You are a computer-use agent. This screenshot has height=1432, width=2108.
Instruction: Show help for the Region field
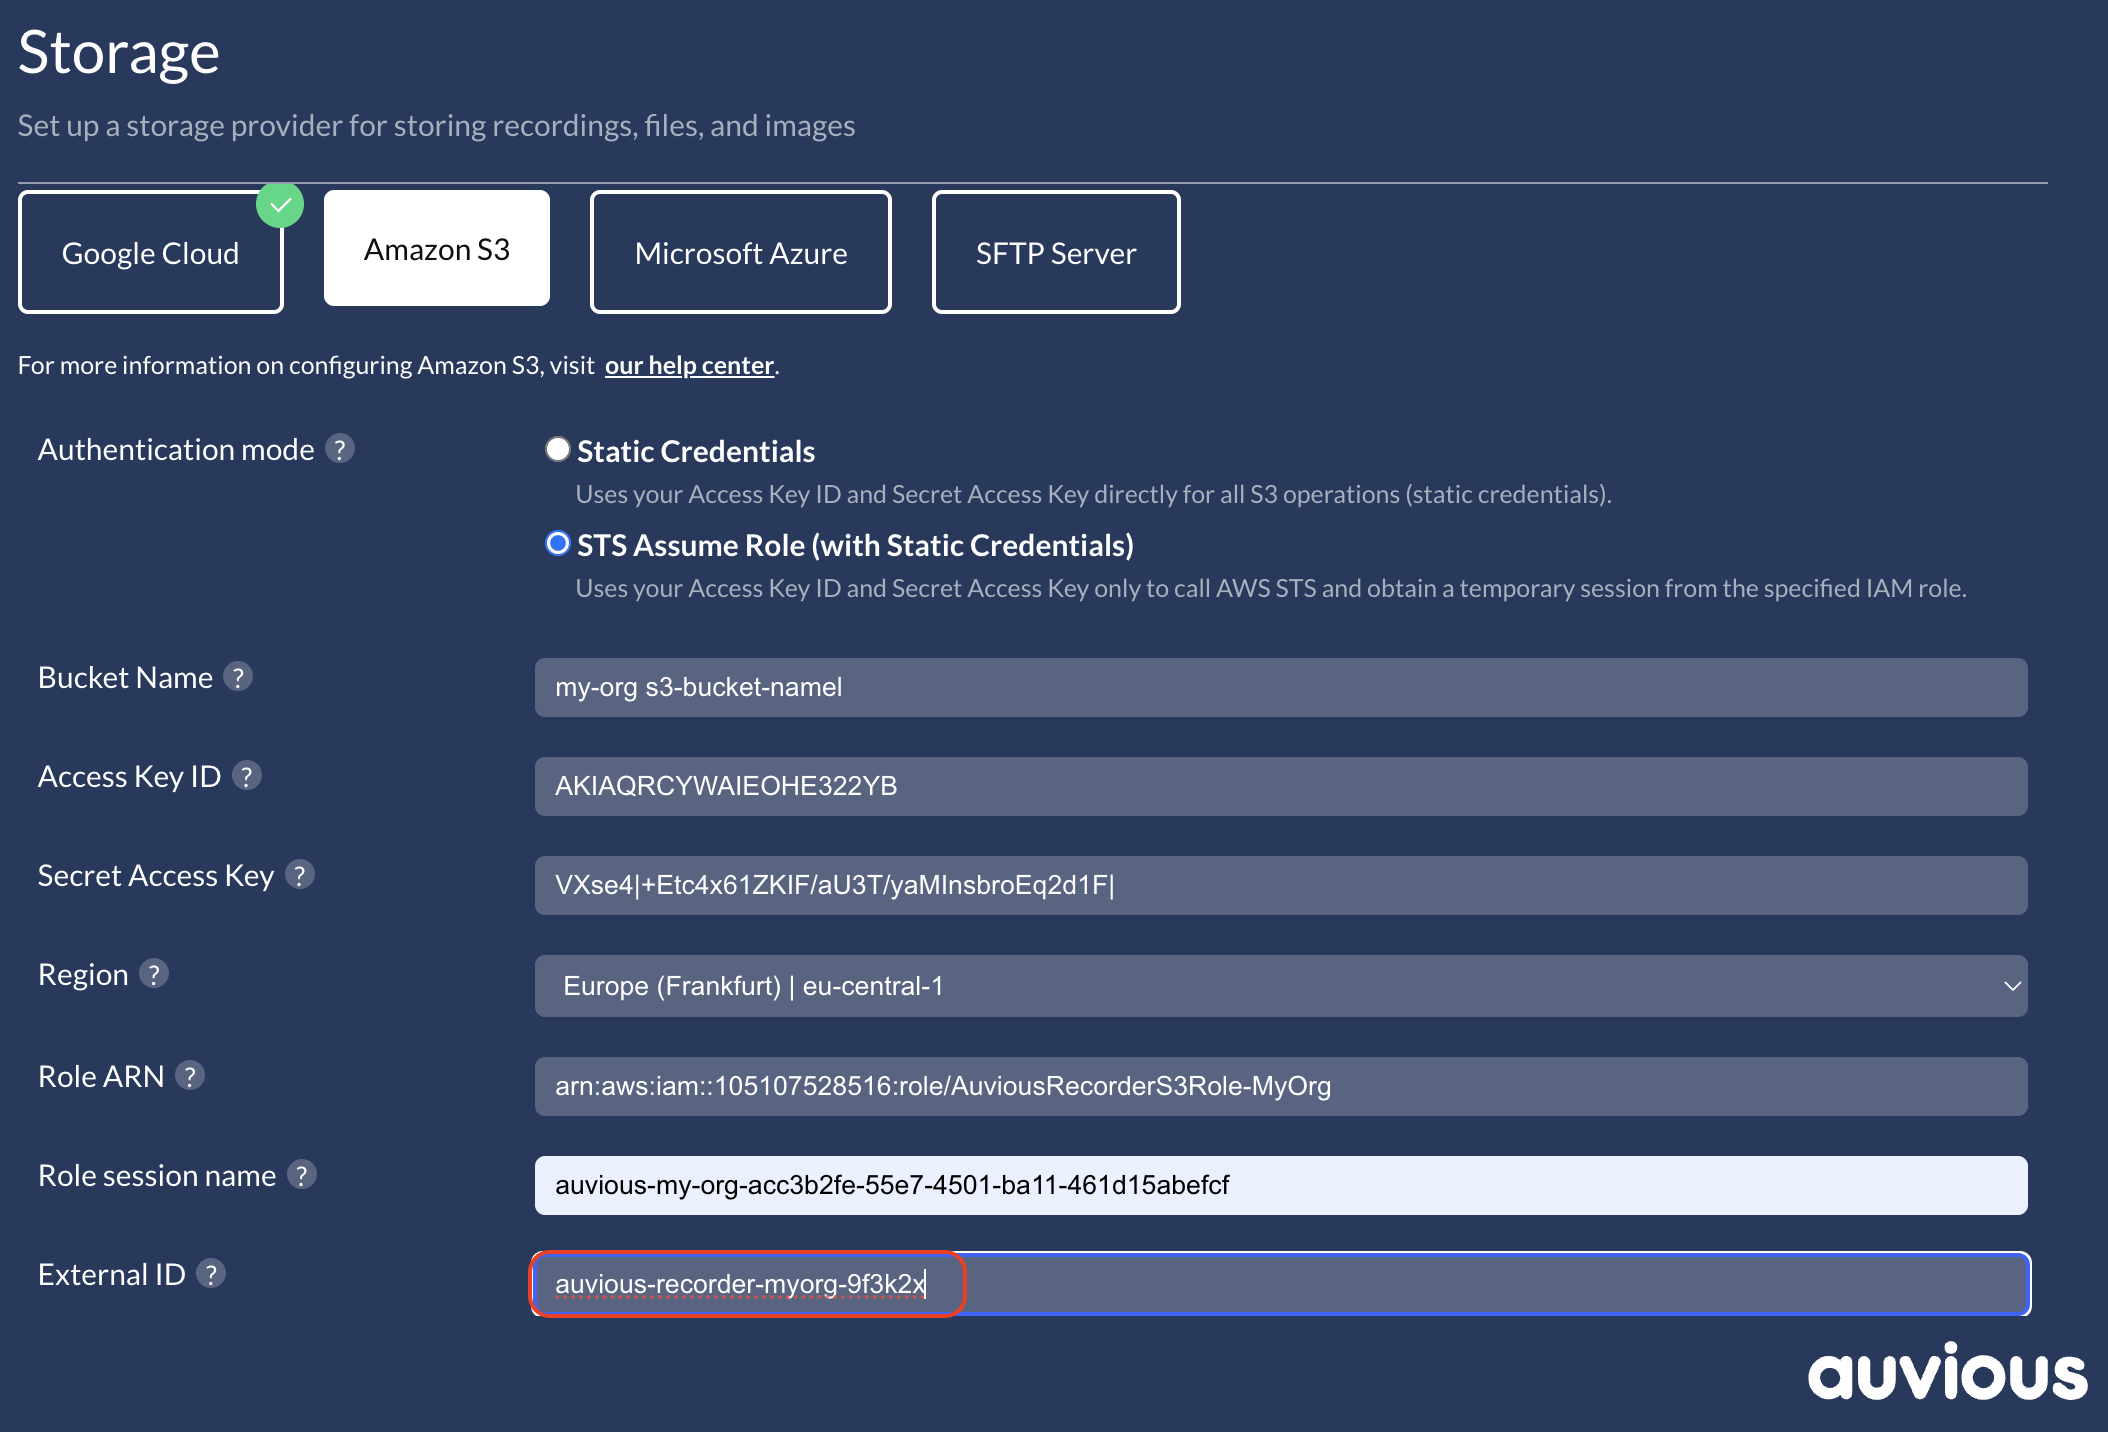[x=154, y=974]
